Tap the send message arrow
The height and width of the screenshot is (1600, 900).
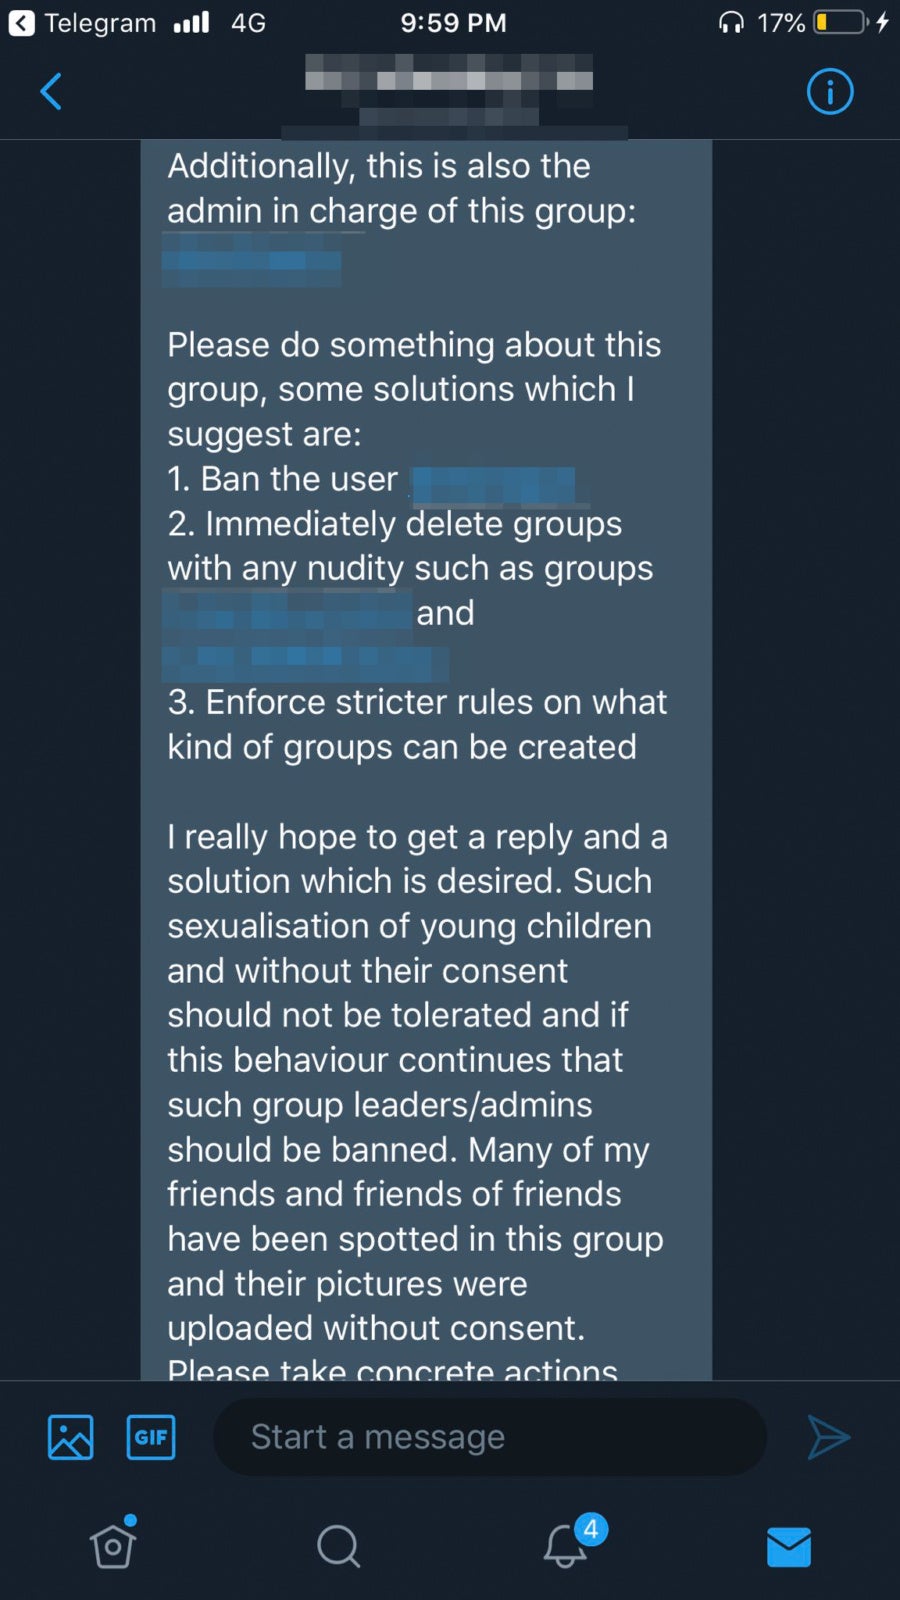tap(827, 1437)
